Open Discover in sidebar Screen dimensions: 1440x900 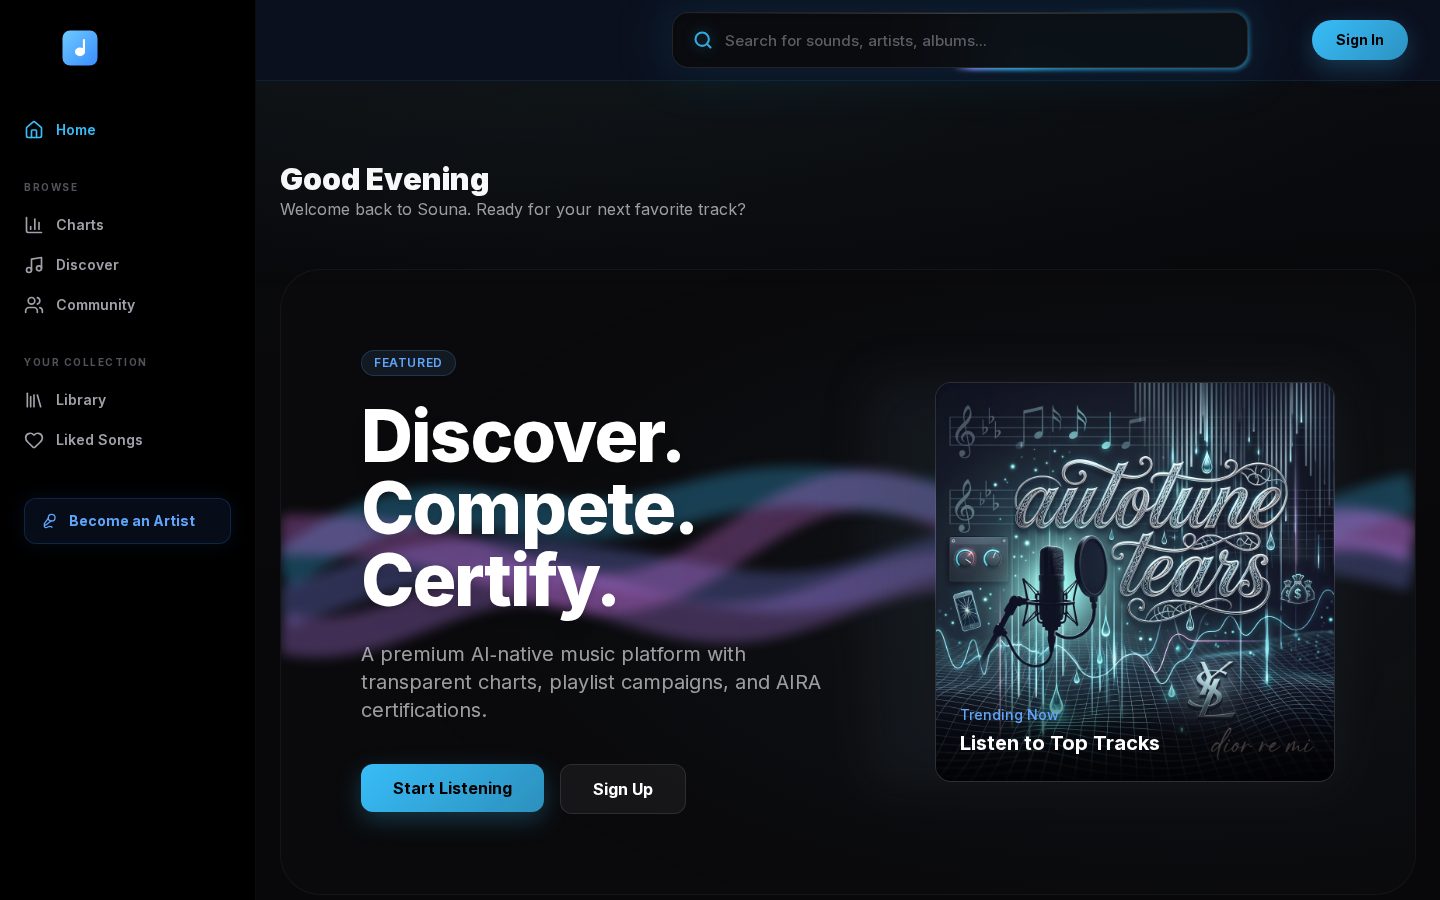[x=127, y=265]
